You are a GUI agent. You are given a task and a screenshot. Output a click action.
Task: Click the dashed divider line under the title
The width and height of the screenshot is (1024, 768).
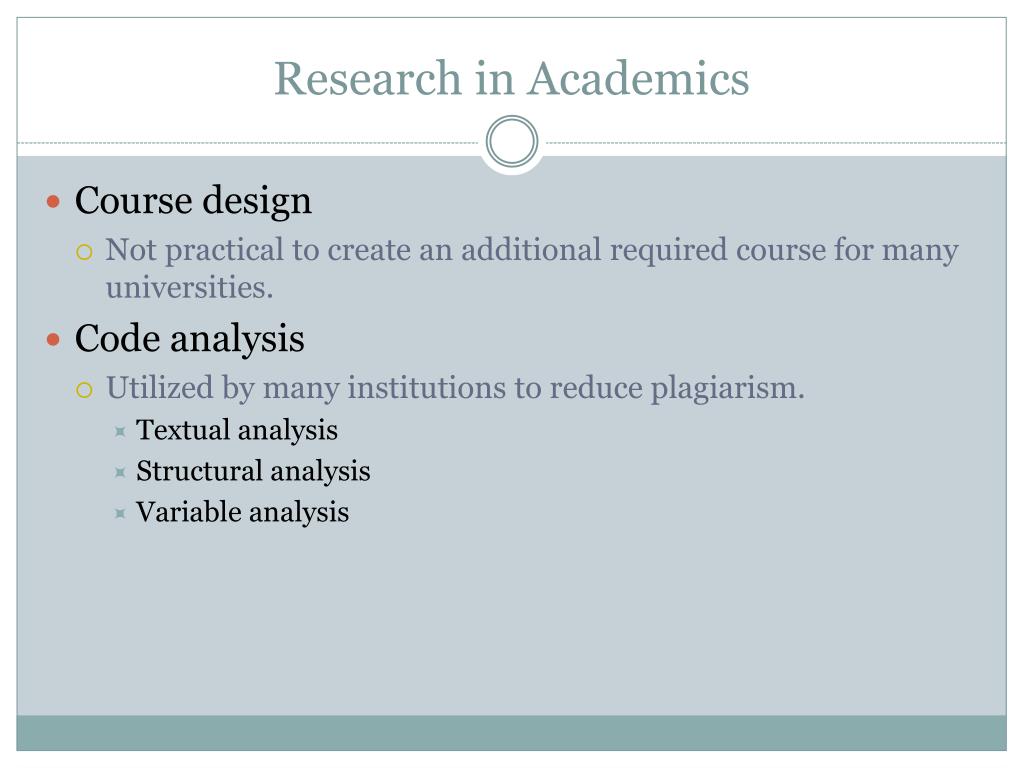click(x=248, y=142)
